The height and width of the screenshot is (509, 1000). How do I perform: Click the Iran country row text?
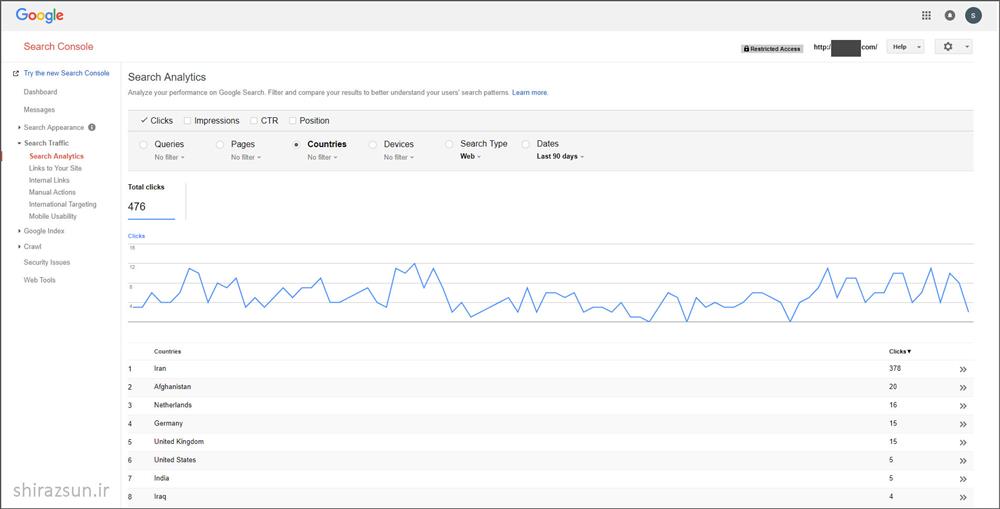pos(160,369)
